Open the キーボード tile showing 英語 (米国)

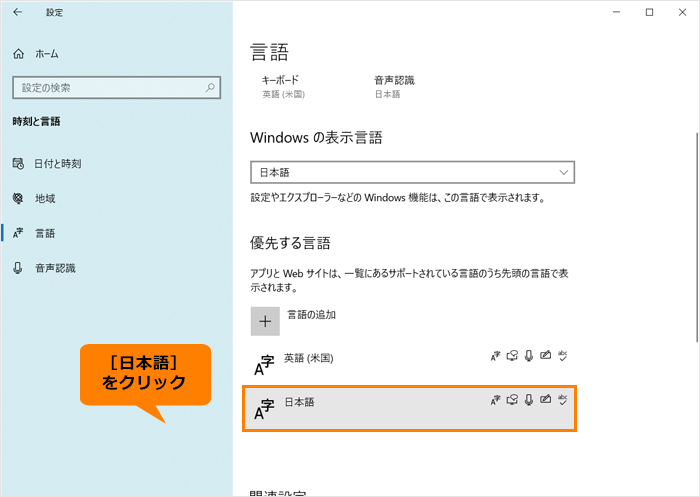pyautogui.click(x=283, y=87)
